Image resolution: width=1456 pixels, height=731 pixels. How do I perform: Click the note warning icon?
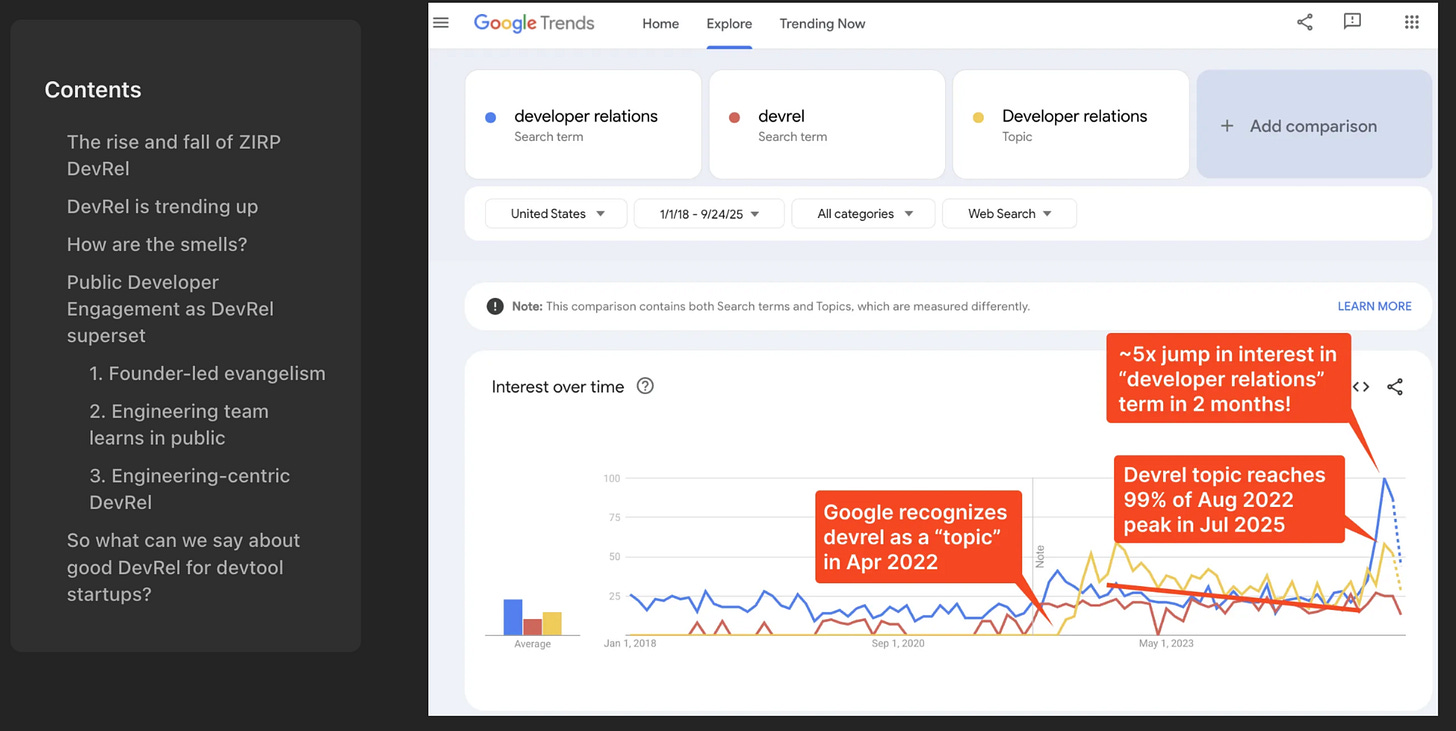pos(495,306)
